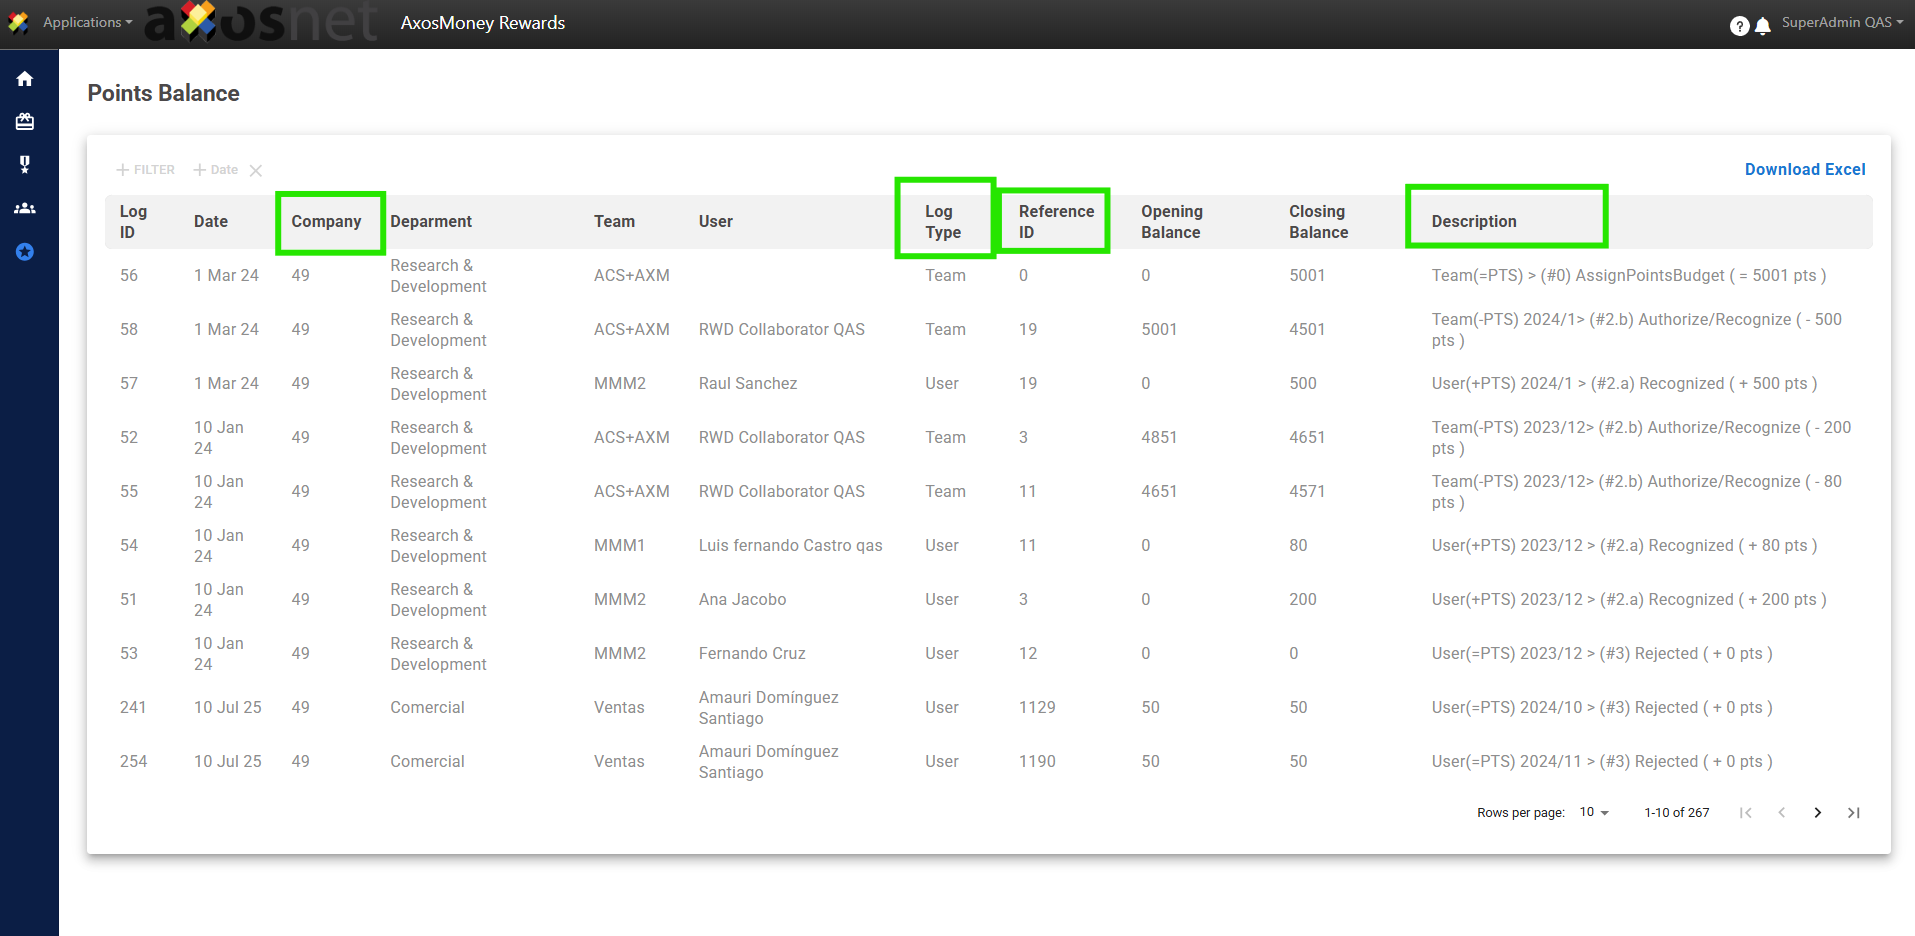Add a new filter with FILTER button
The height and width of the screenshot is (936, 1915).
click(x=146, y=170)
